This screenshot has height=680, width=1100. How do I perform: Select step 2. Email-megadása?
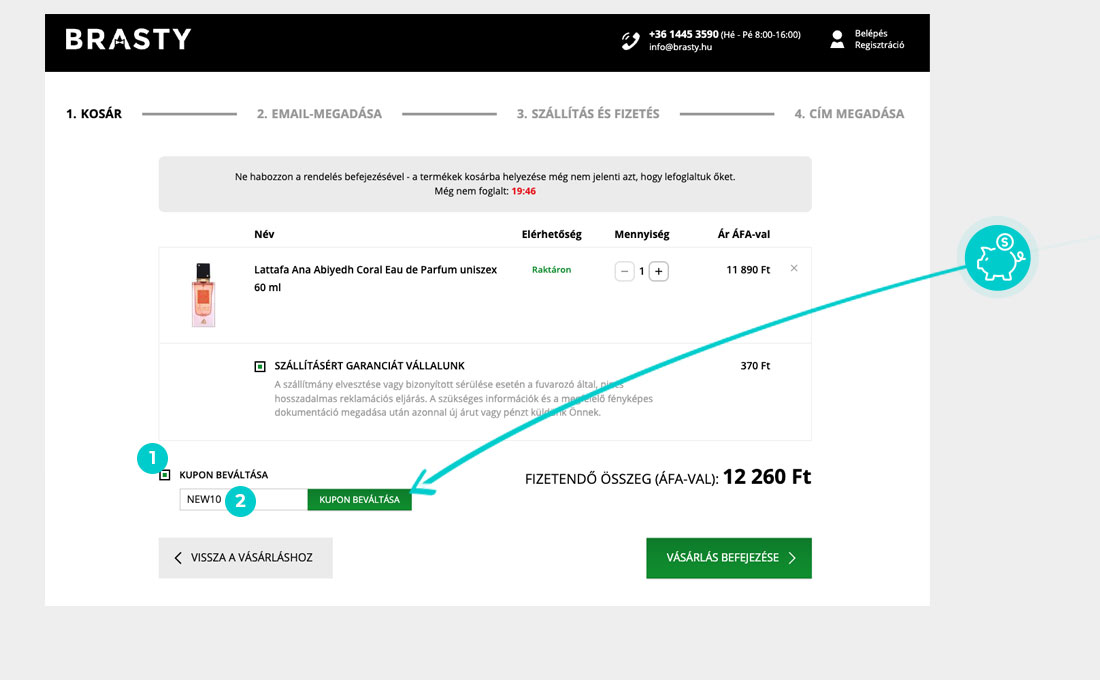pyautogui.click(x=319, y=114)
